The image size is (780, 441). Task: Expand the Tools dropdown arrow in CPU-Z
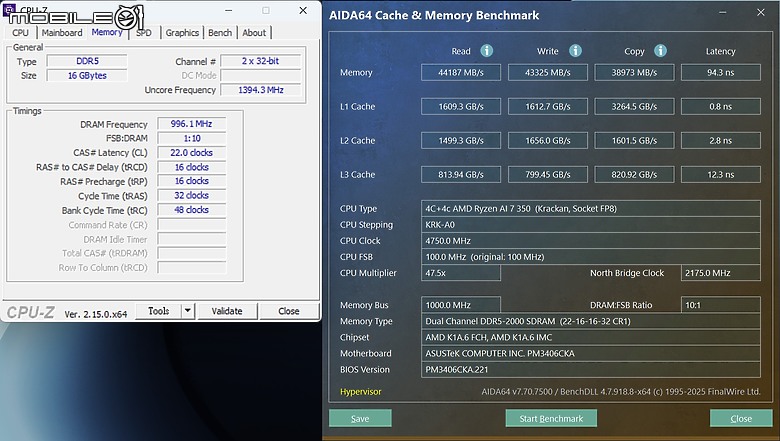click(188, 311)
